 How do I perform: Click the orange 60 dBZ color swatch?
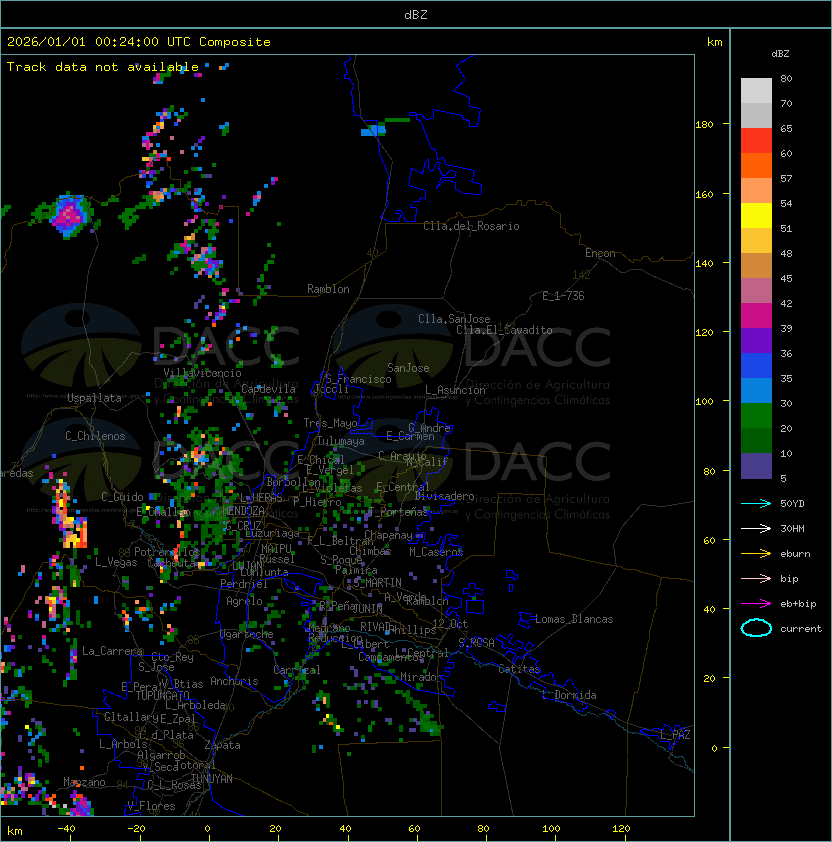pyautogui.click(x=756, y=165)
